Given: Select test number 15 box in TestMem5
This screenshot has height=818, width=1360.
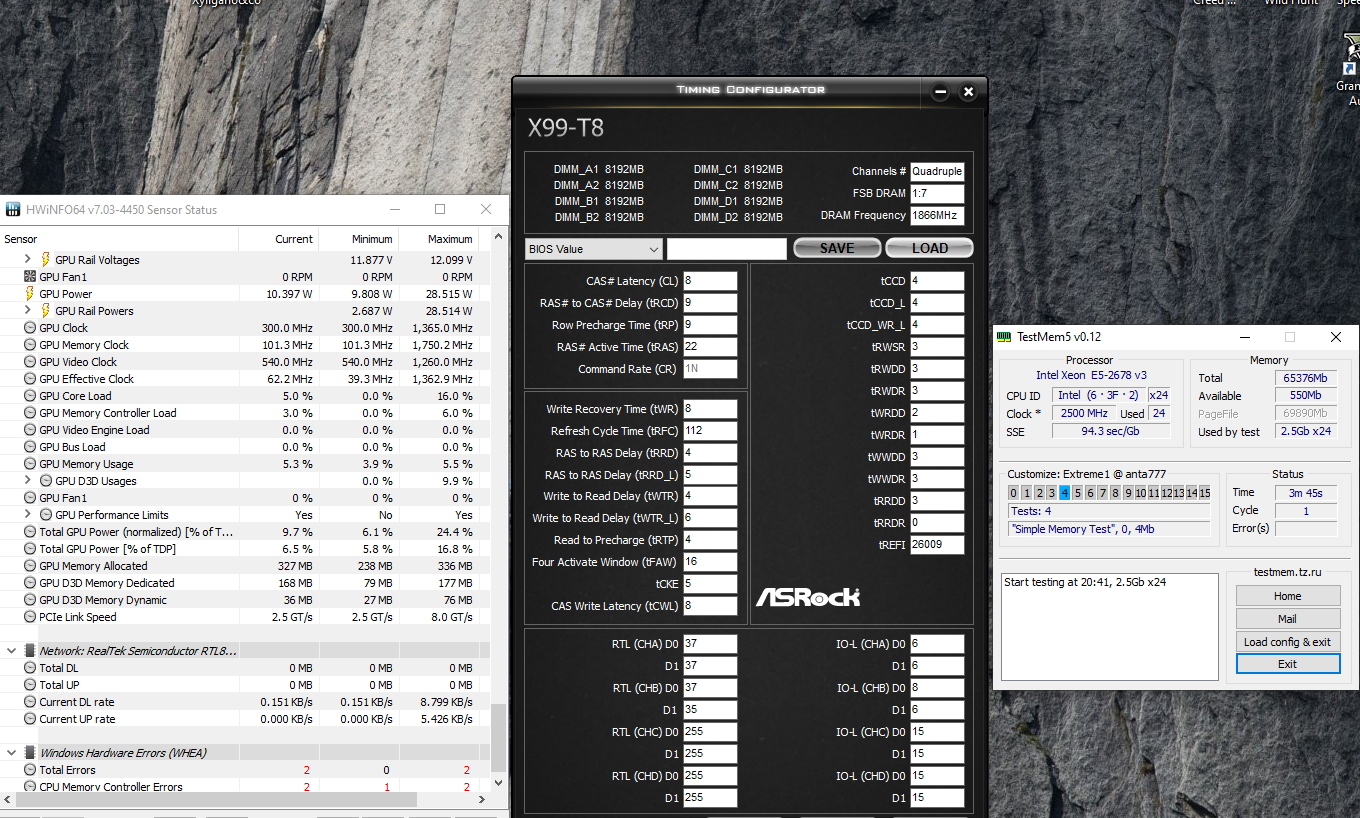Looking at the screenshot, I should (x=1205, y=493).
